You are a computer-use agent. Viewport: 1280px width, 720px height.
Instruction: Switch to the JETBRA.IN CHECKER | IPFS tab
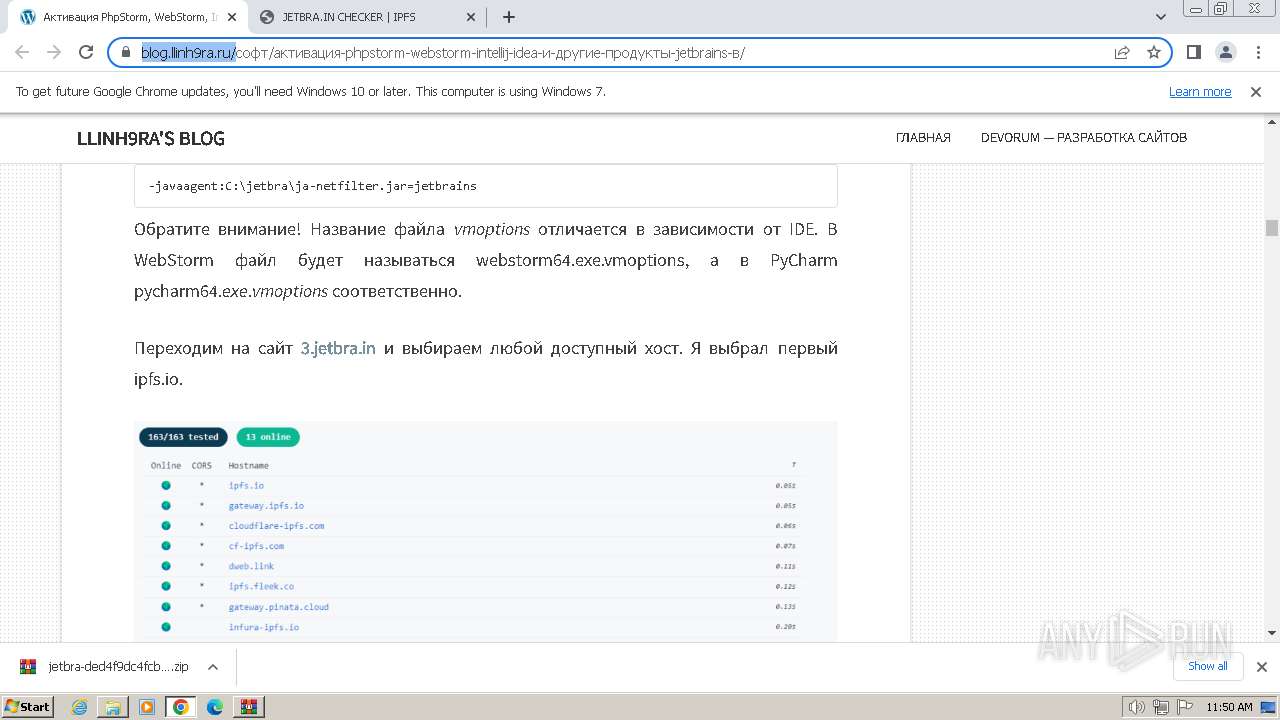(367, 17)
